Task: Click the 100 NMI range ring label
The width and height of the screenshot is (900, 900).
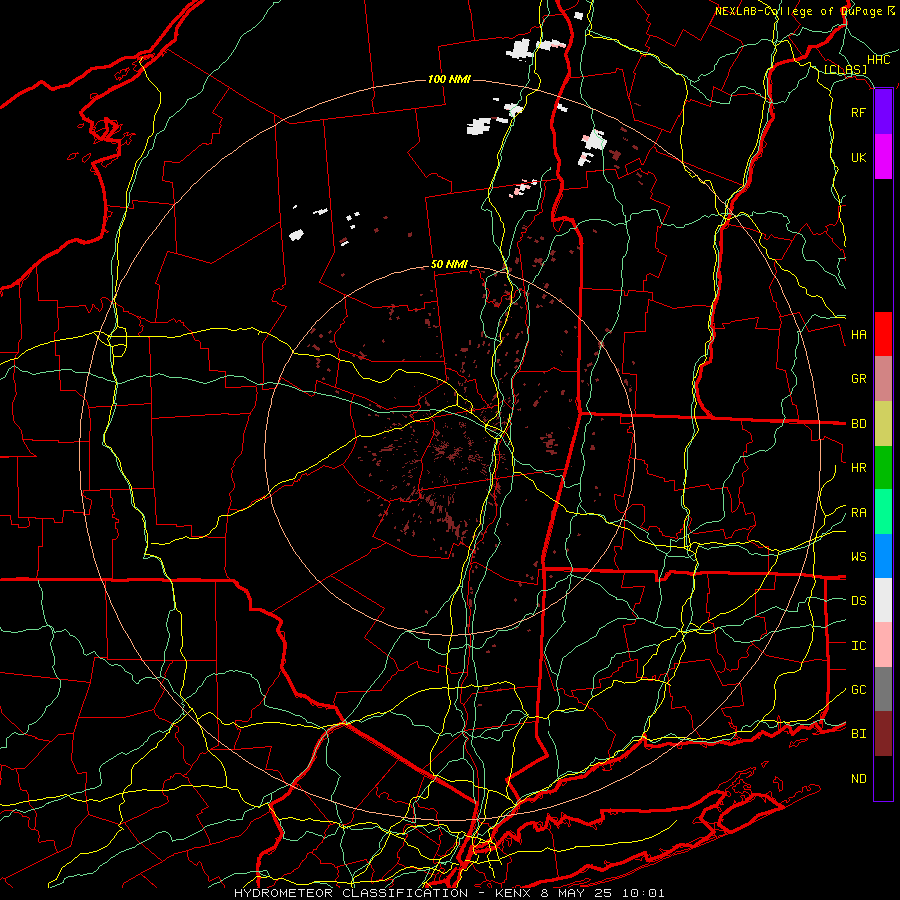Action: pos(449,79)
